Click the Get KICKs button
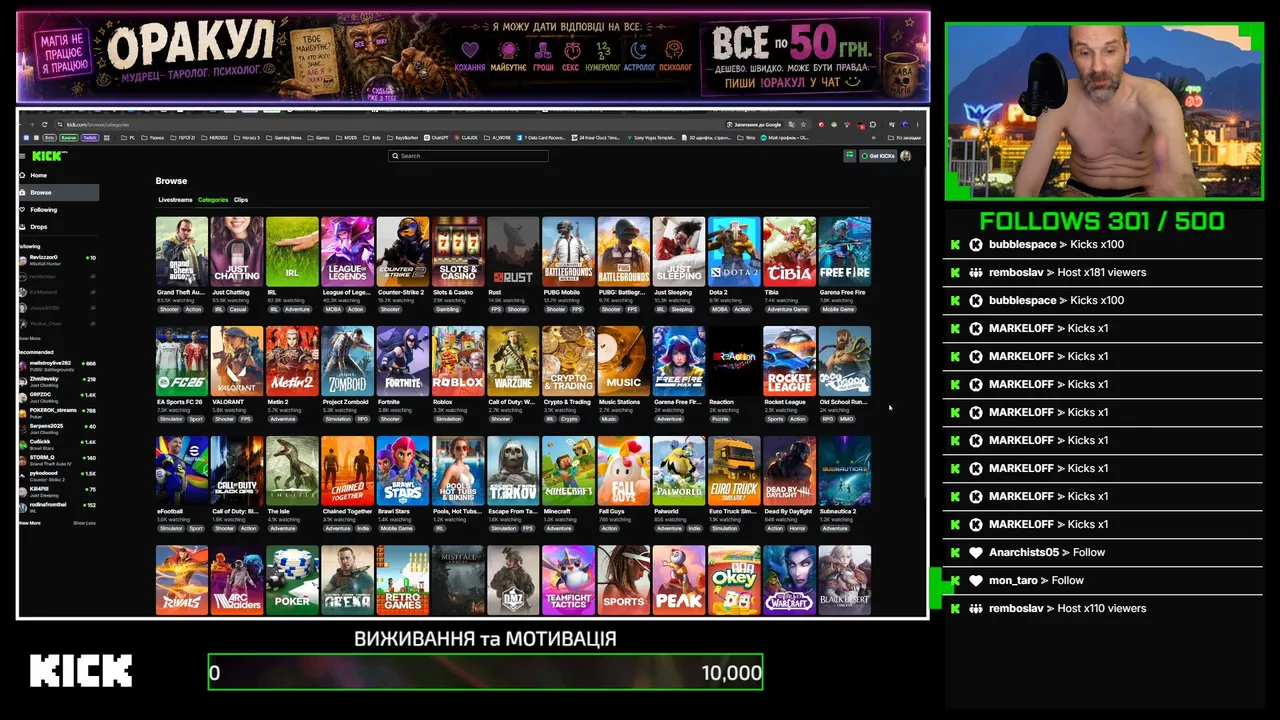1280x720 pixels. pos(878,156)
